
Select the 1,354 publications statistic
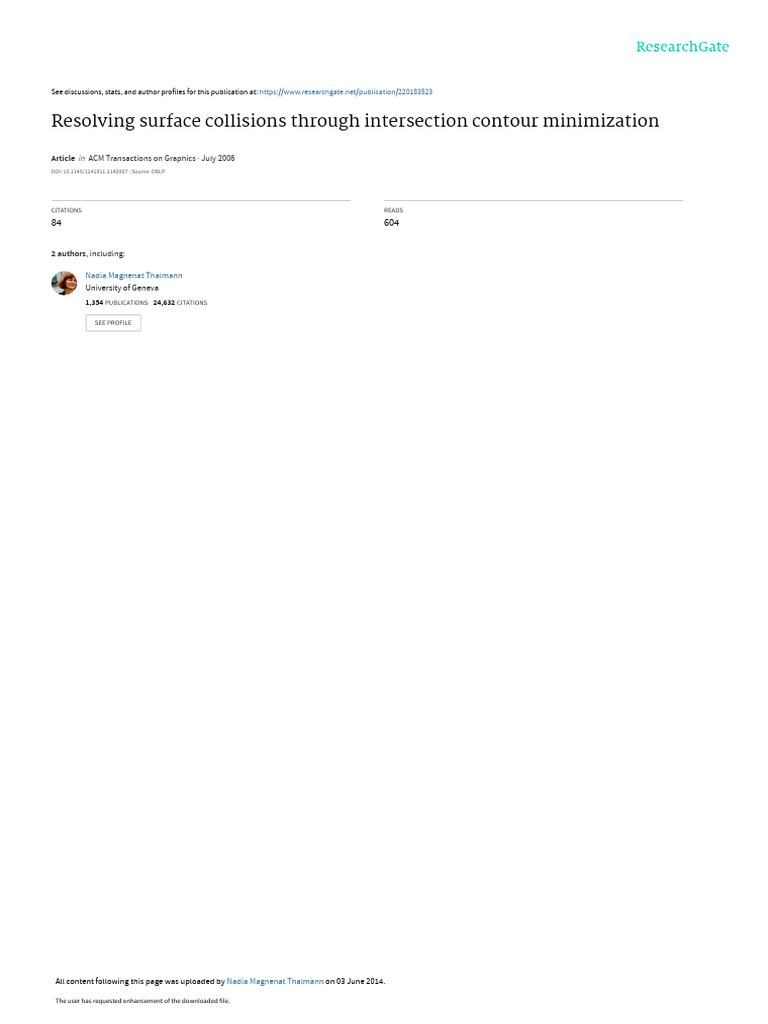tap(116, 303)
